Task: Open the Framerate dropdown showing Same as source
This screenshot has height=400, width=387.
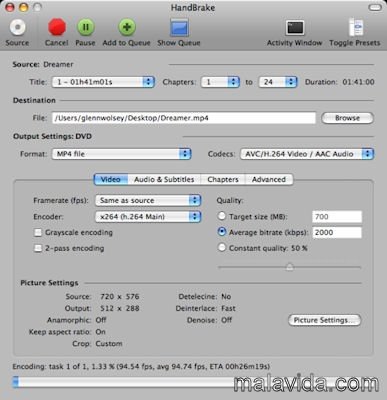Action: 148,200
